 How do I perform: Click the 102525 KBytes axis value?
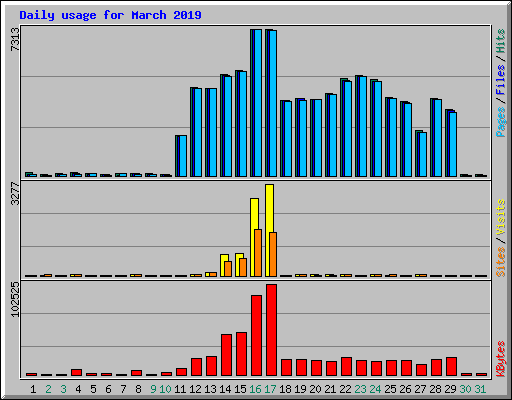15,299
